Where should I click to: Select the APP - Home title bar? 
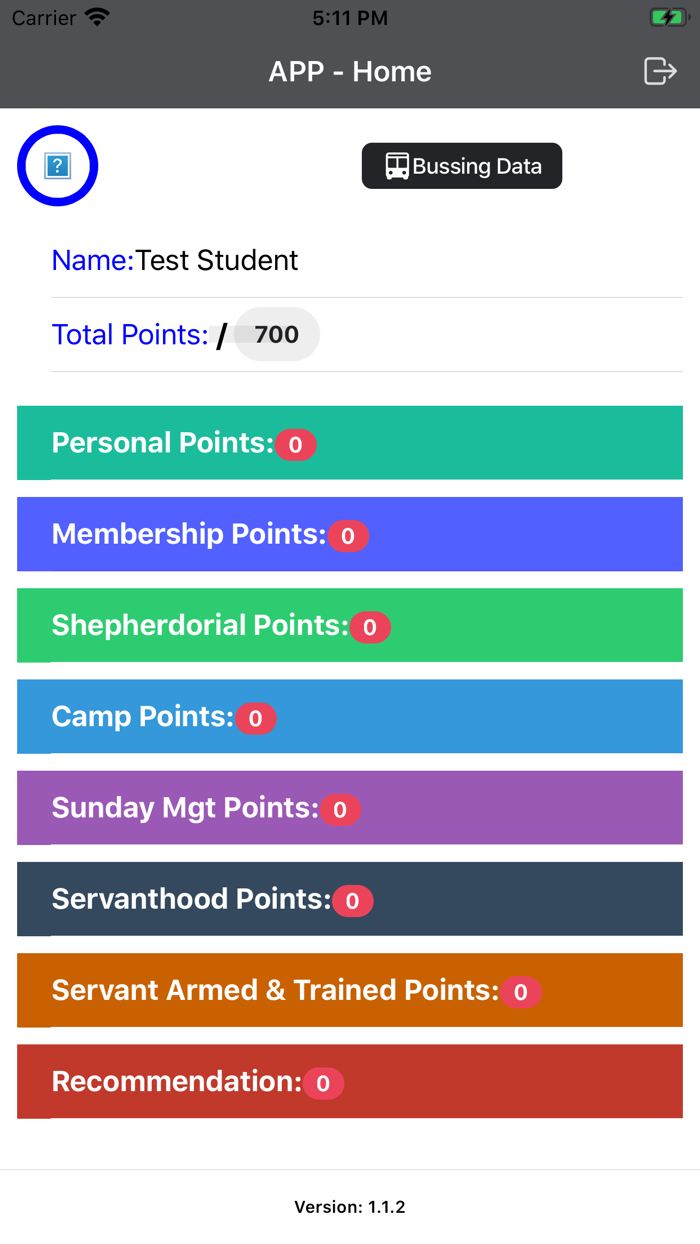tap(350, 71)
